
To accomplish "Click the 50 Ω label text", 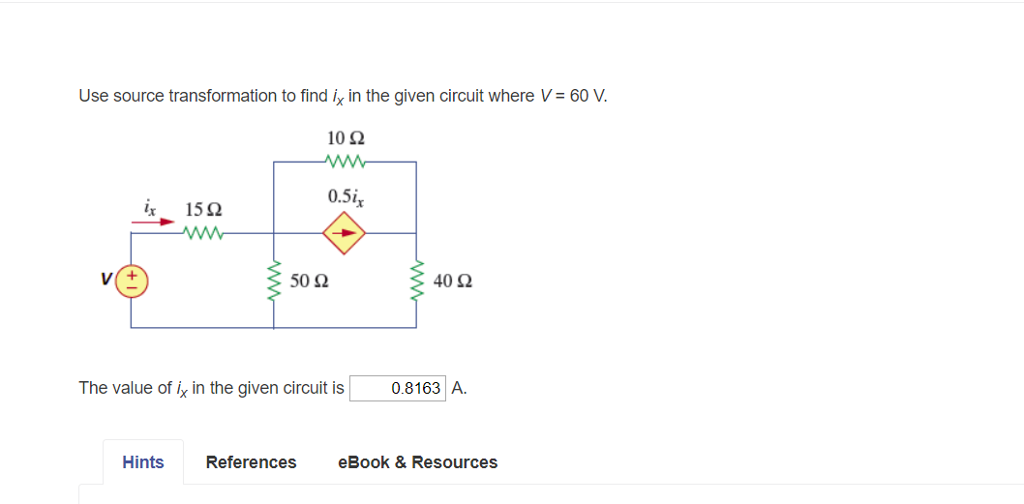I will click(310, 281).
